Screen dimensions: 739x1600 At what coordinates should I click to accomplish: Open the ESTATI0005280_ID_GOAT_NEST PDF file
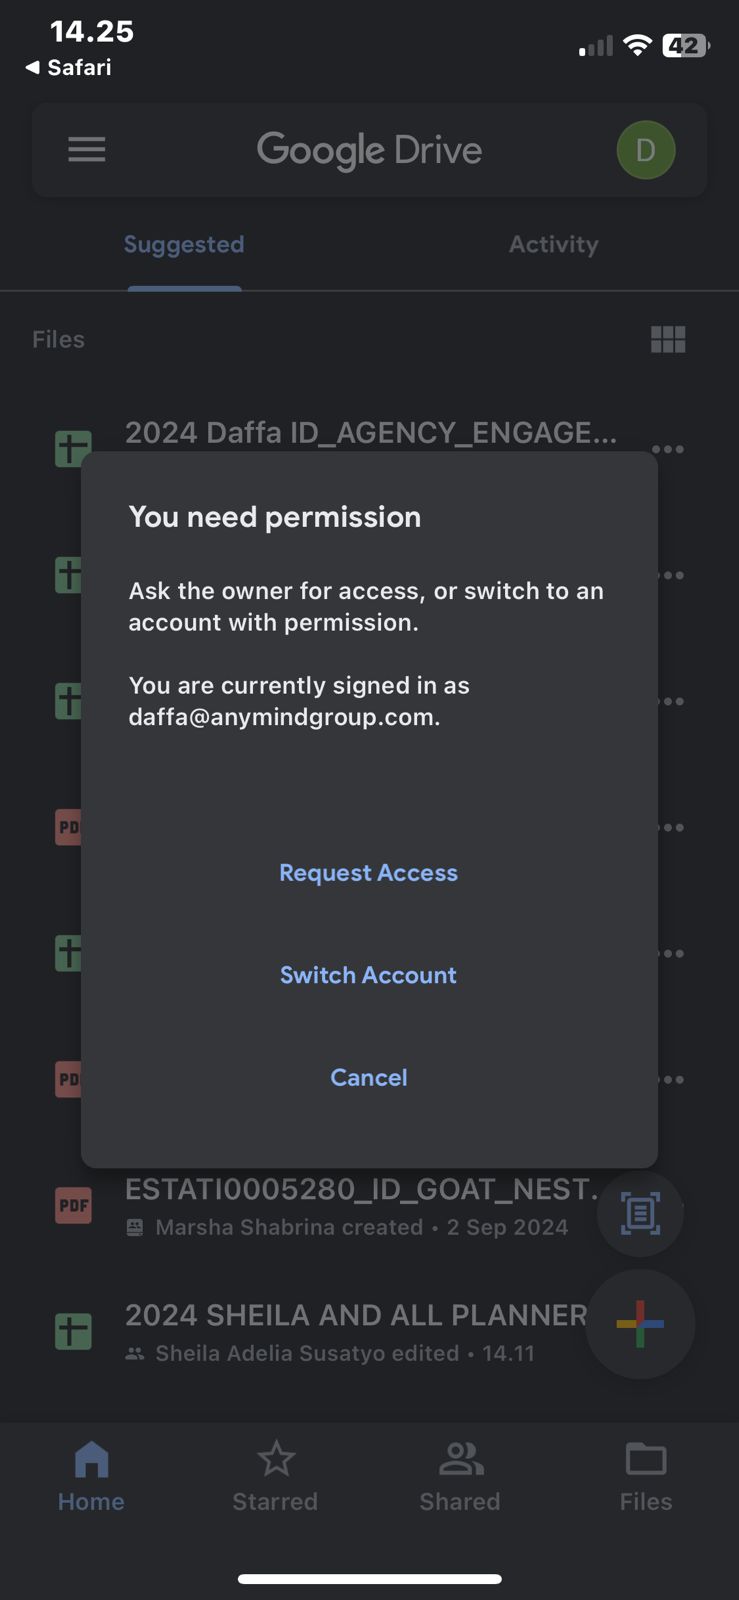[x=360, y=1190]
